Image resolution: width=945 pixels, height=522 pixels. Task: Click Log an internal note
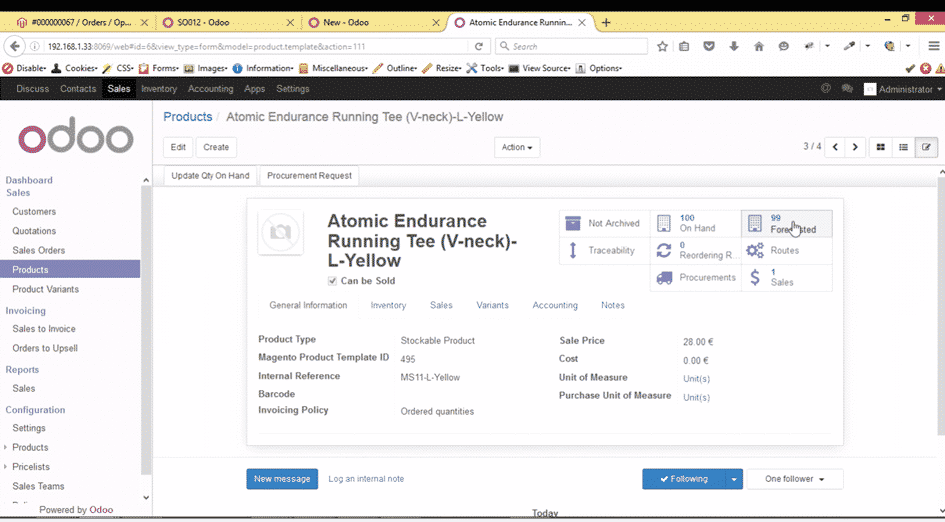click(x=366, y=479)
